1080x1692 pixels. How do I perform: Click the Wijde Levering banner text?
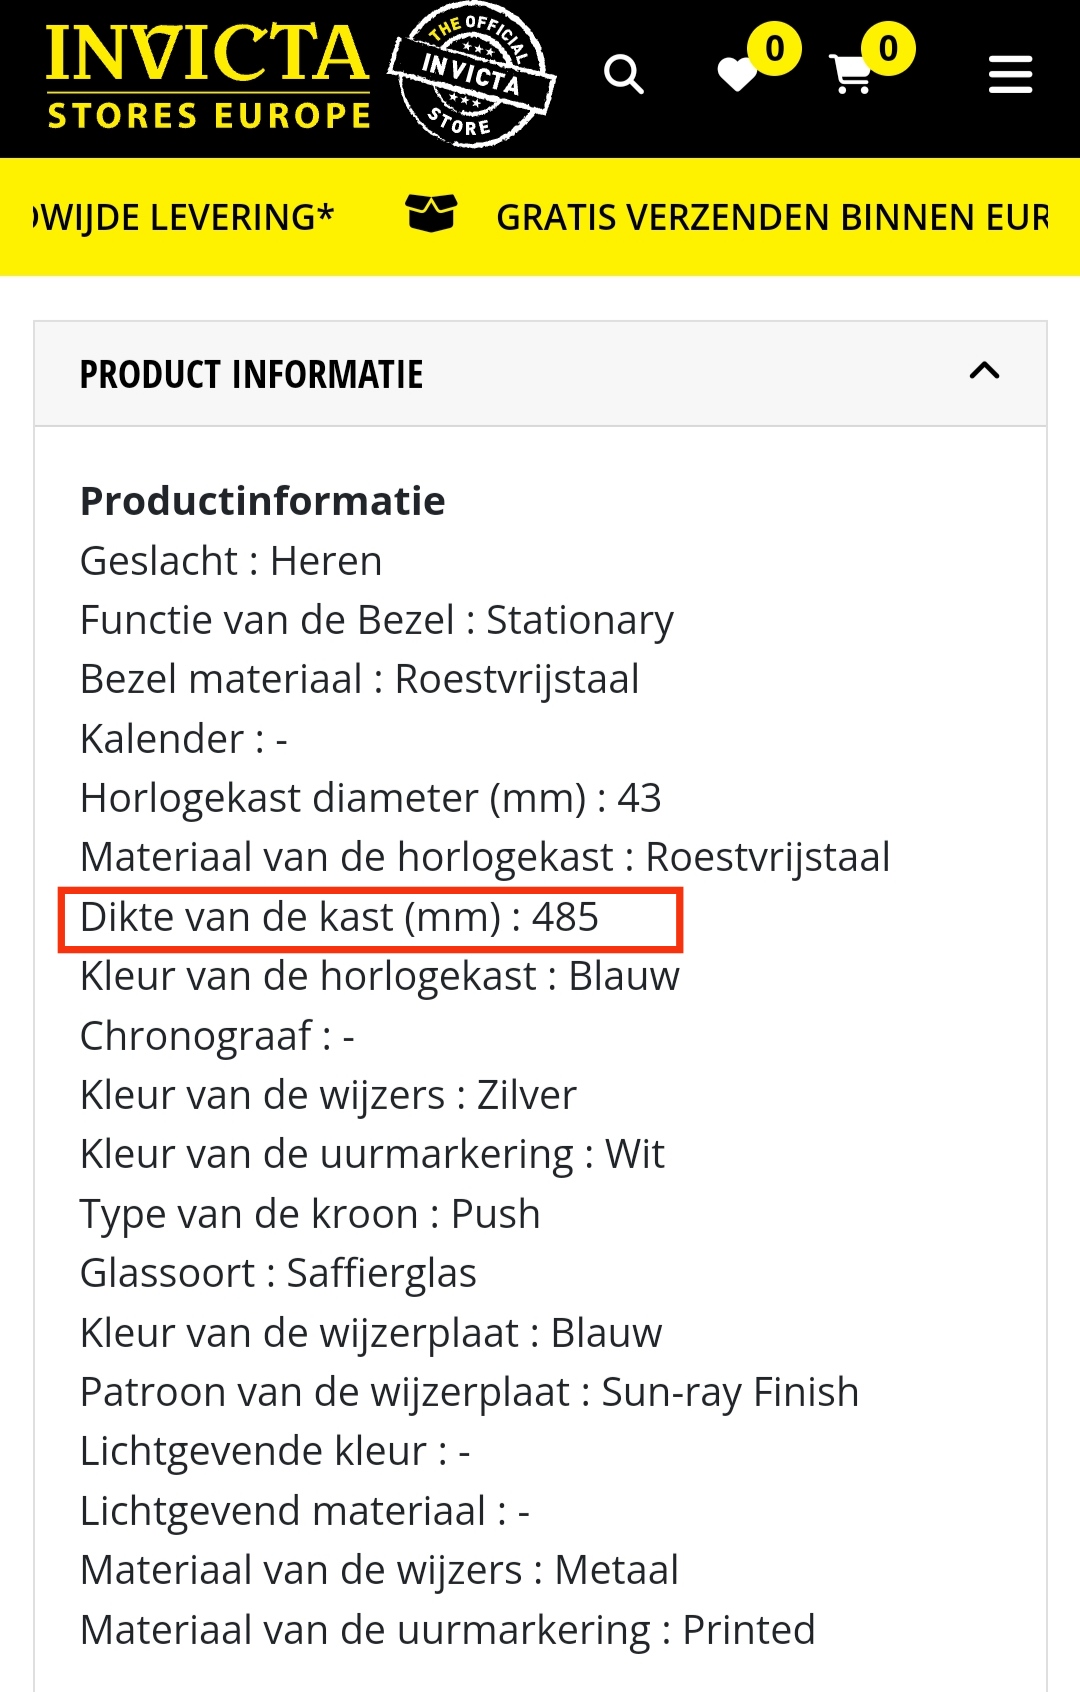coord(183,217)
